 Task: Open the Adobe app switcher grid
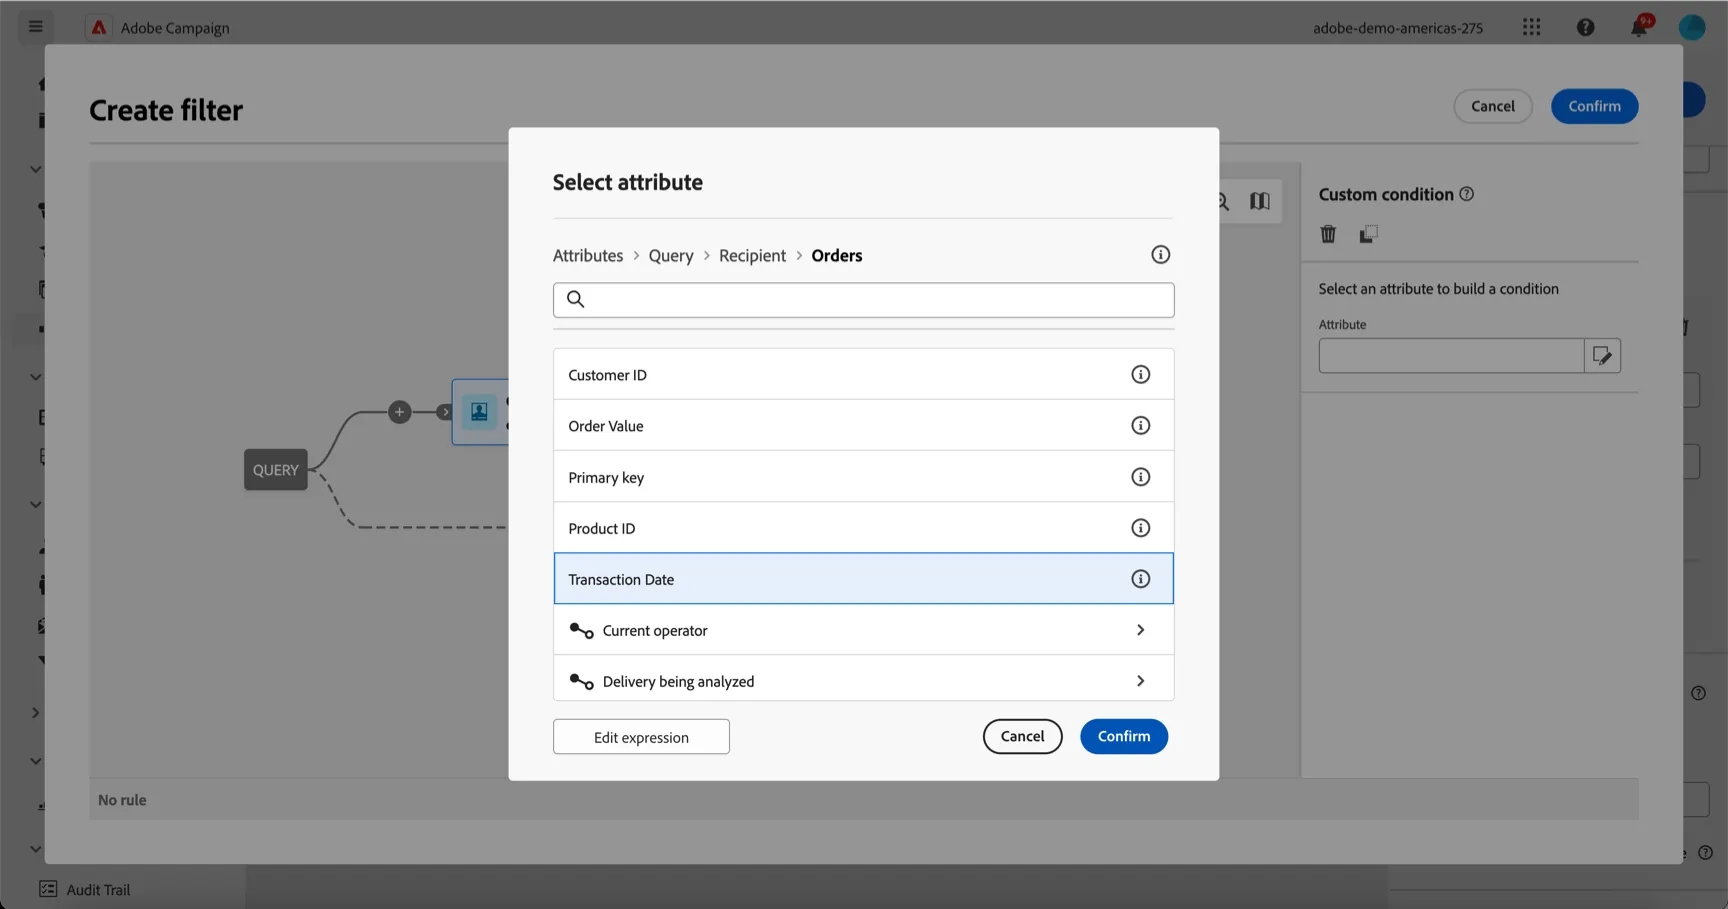click(x=1531, y=27)
